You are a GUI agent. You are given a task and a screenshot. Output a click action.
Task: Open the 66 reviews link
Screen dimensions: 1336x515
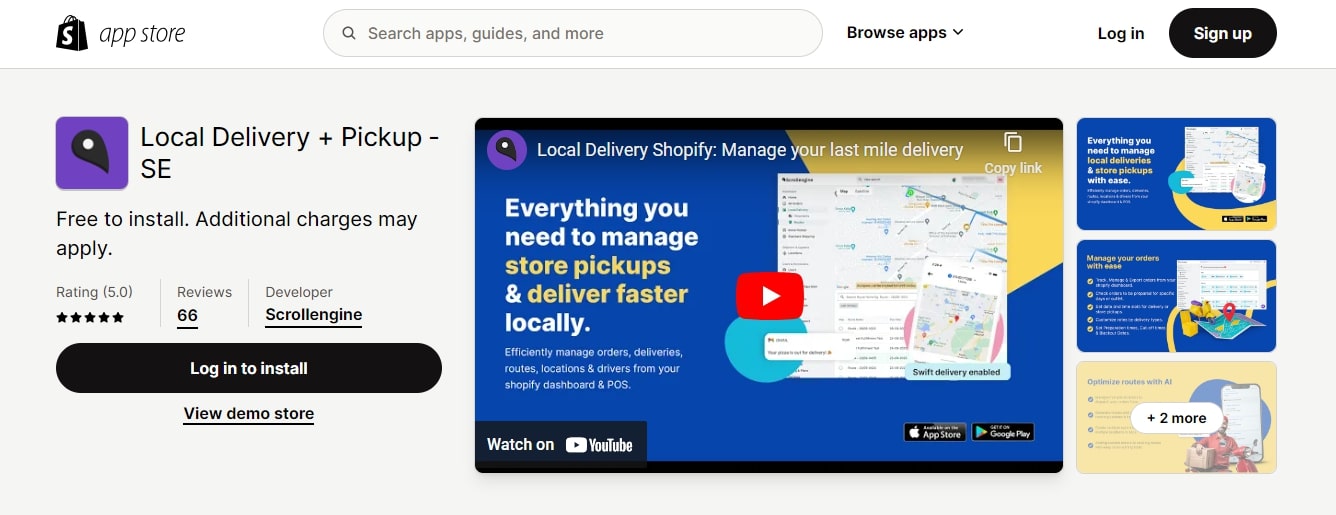[187, 316]
